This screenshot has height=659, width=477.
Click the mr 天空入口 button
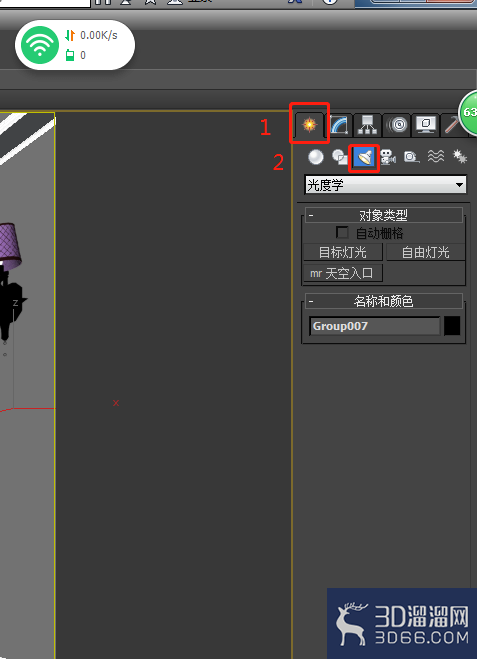343,273
